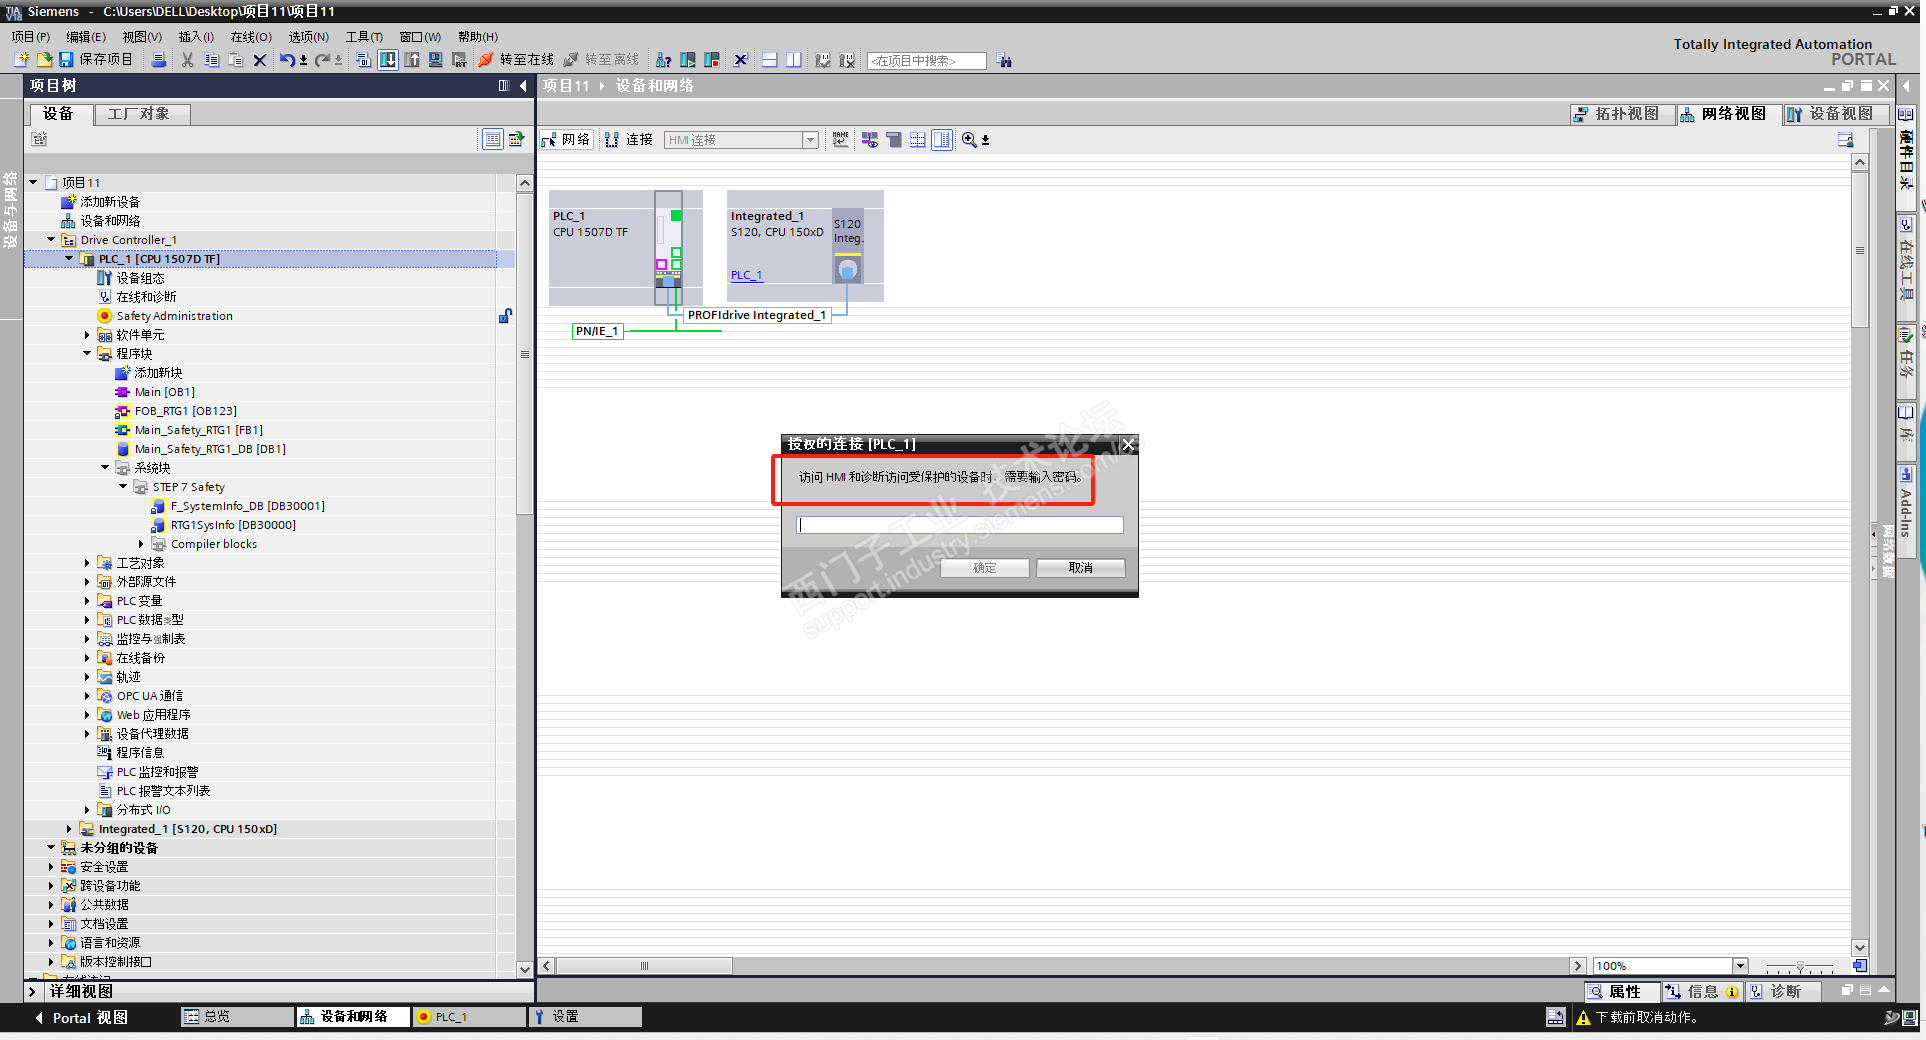Image resolution: width=1926 pixels, height=1040 pixels.
Task: Click the warning icon in the status bar
Action: [x=1583, y=1018]
